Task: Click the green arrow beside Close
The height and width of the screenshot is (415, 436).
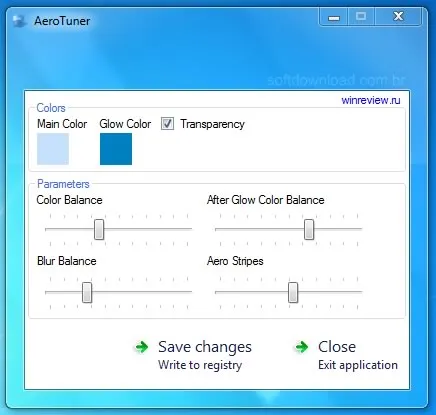Action: point(302,347)
